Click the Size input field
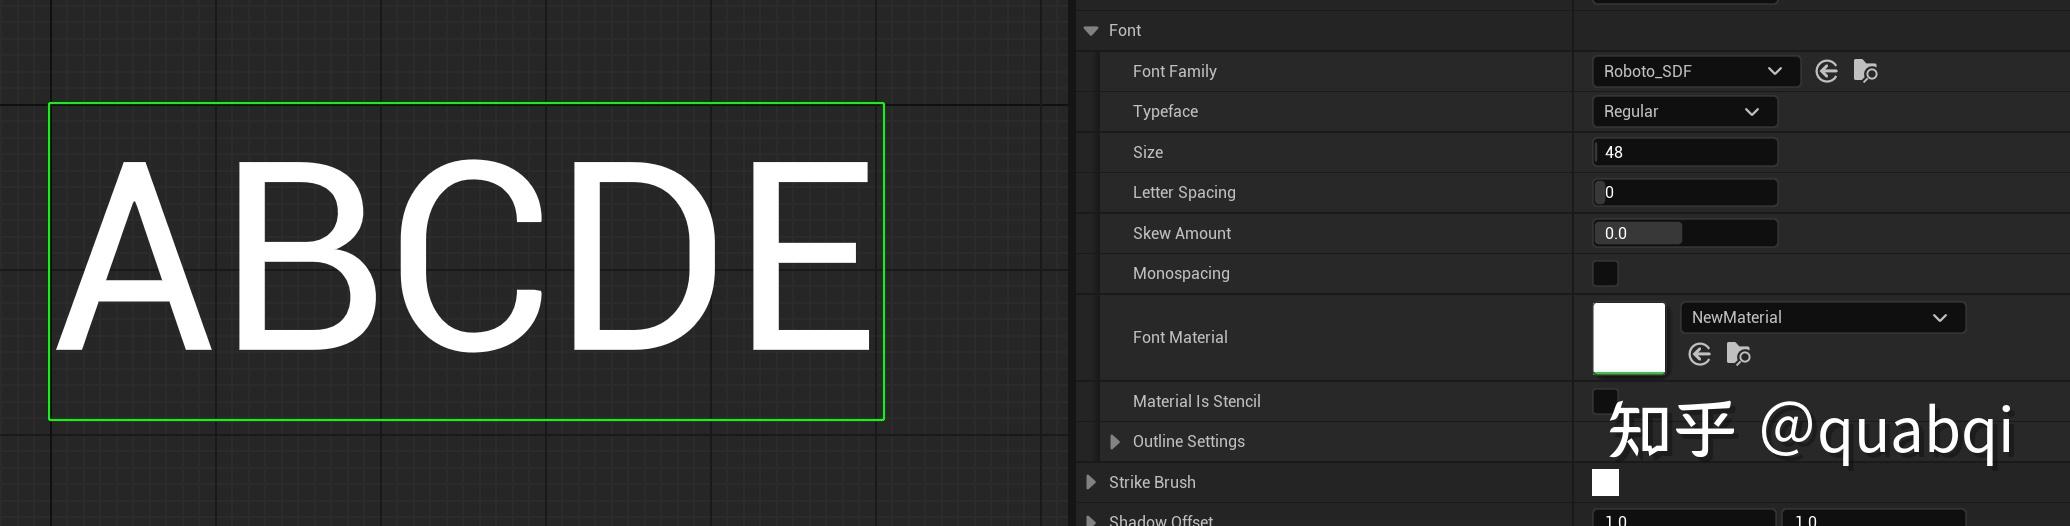Screen dimensions: 2070x526 pyautogui.click(x=1685, y=152)
